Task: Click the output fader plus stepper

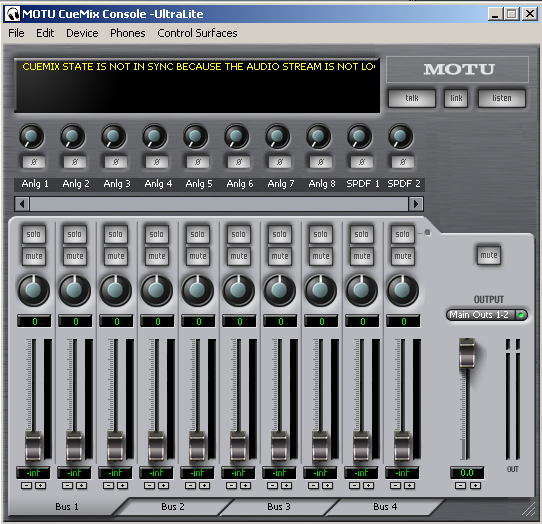Action: (x=475, y=486)
